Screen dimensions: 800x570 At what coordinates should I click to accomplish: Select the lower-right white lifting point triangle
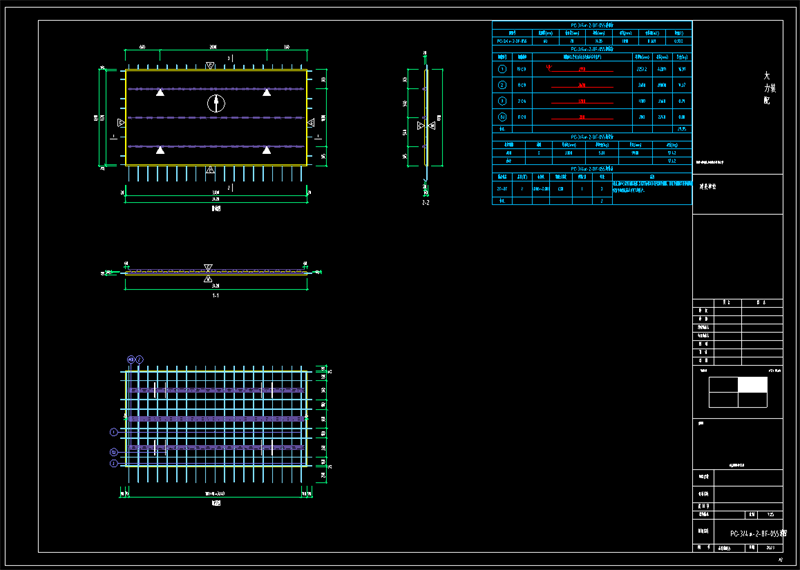click(x=266, y=150)
